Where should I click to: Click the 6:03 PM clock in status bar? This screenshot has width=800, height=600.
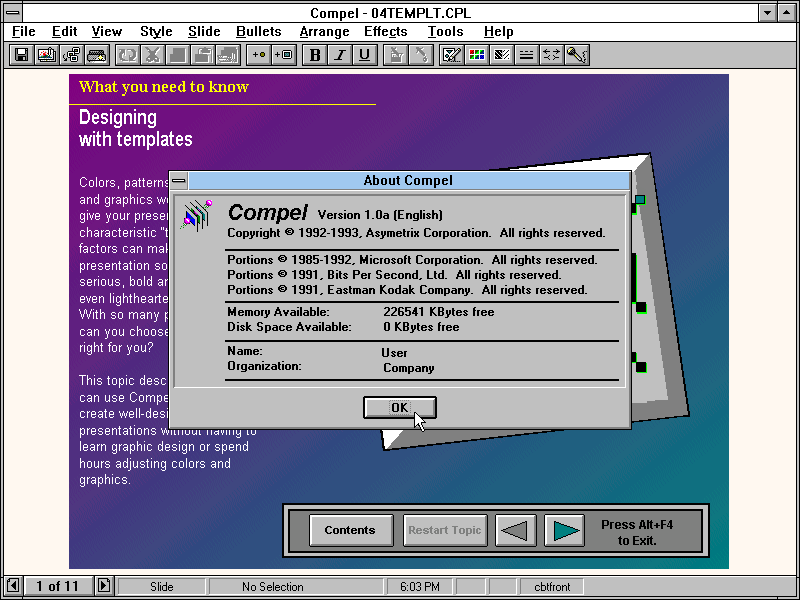pyautogui.click(x=419, y=587)
